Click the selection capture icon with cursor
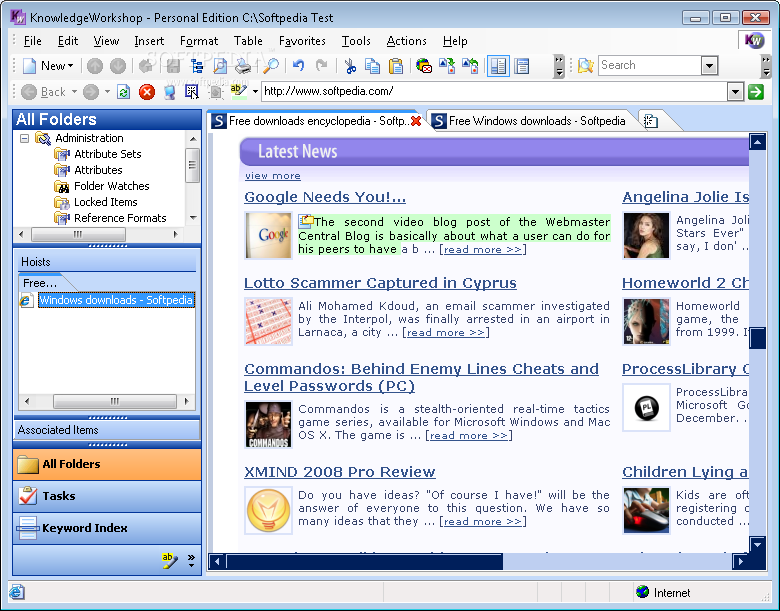 [x=192, y=92]
